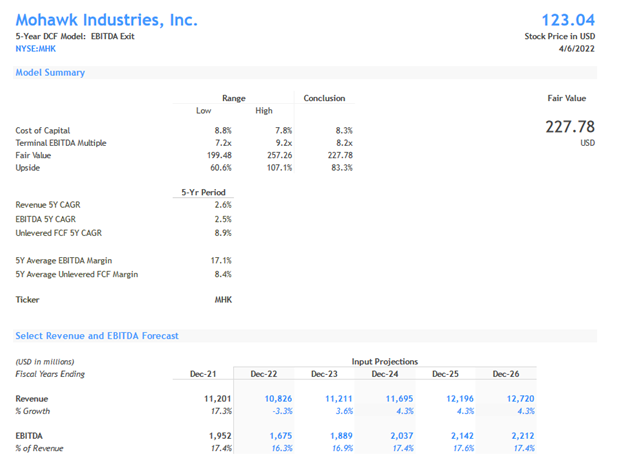Click the Terminal EBITDA Multiple row label
The width and height of the screenshot is (624, 469).
coord(61,143)
